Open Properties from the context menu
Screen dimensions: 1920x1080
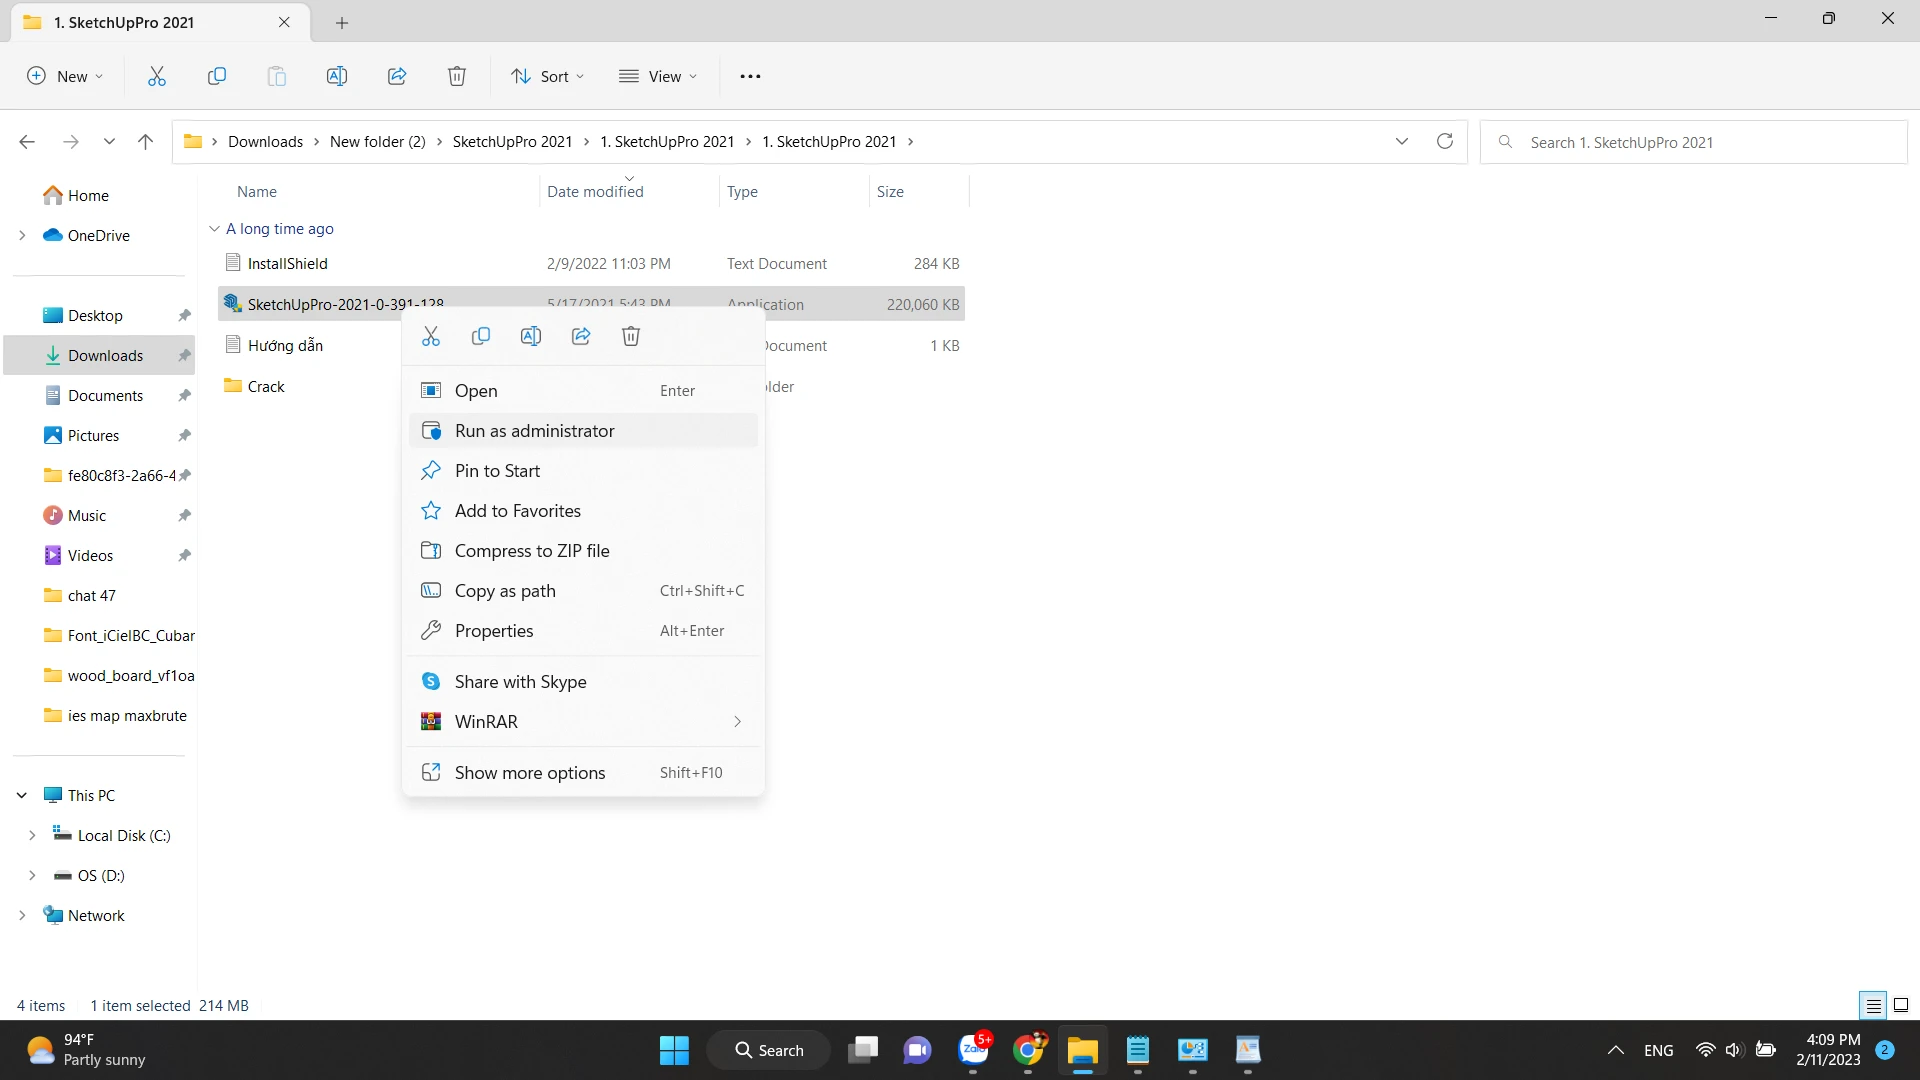pos(583,631)
